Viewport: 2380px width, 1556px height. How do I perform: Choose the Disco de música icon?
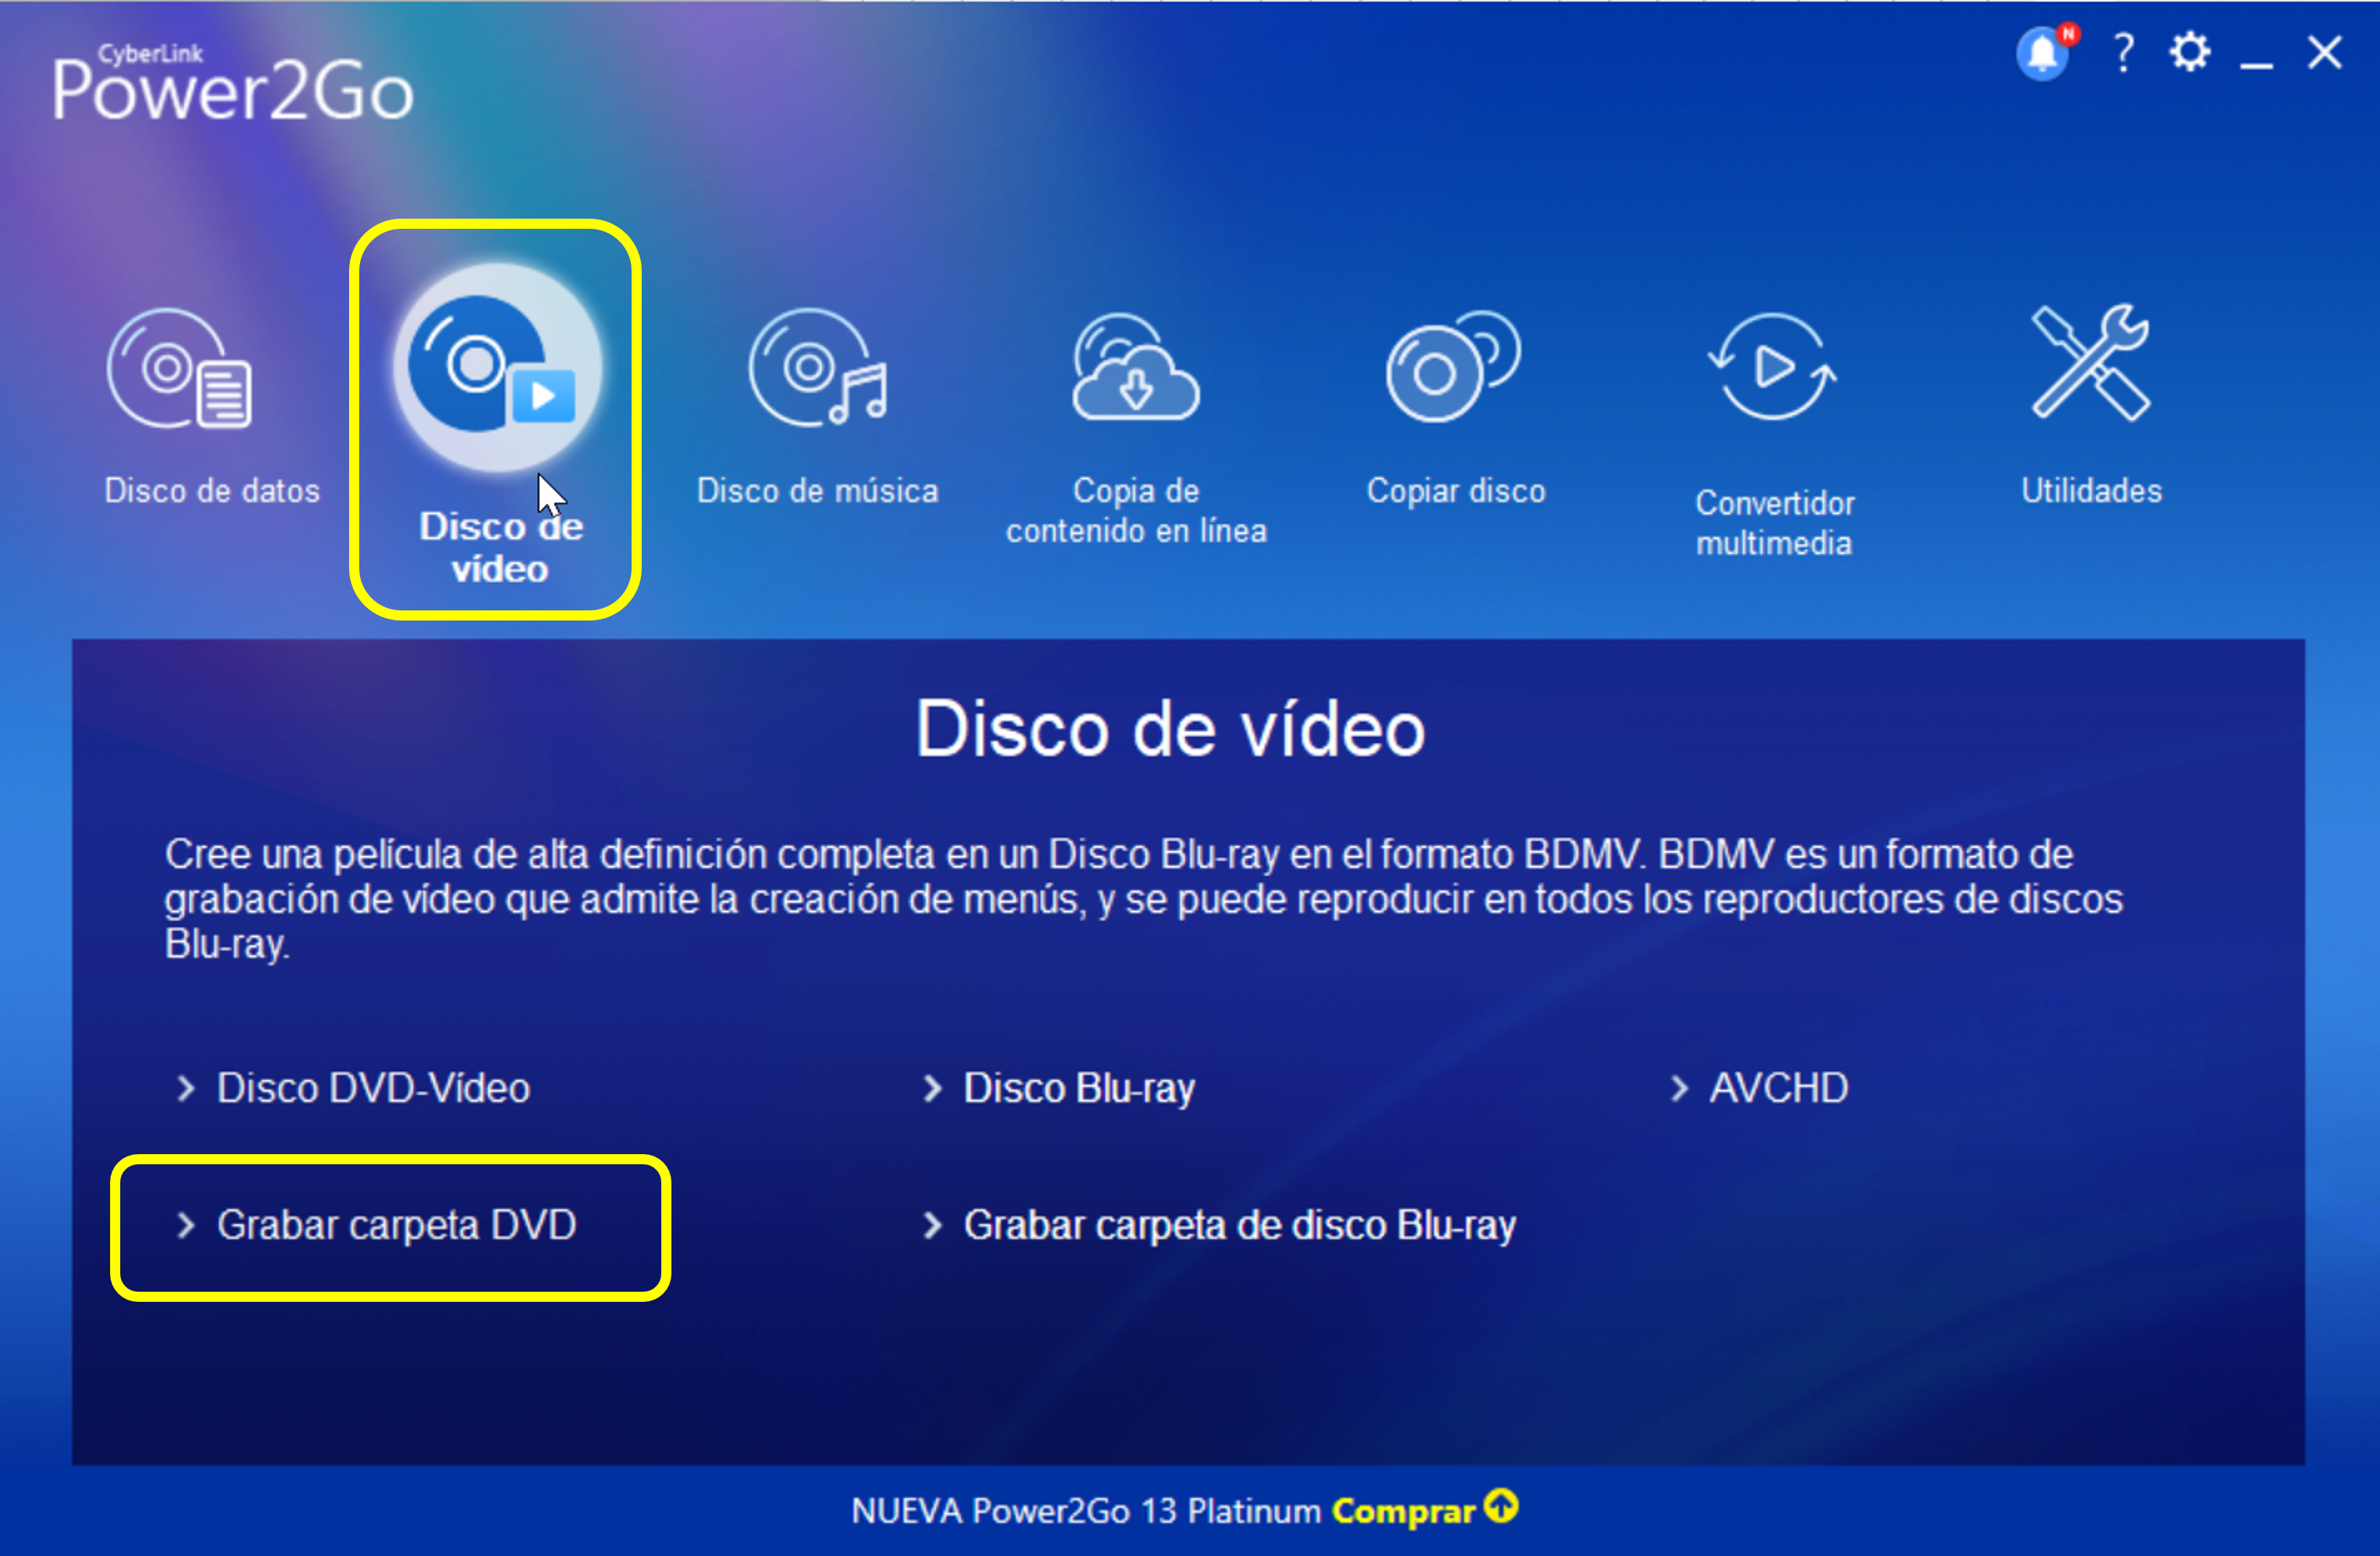(x=818, y=368)
